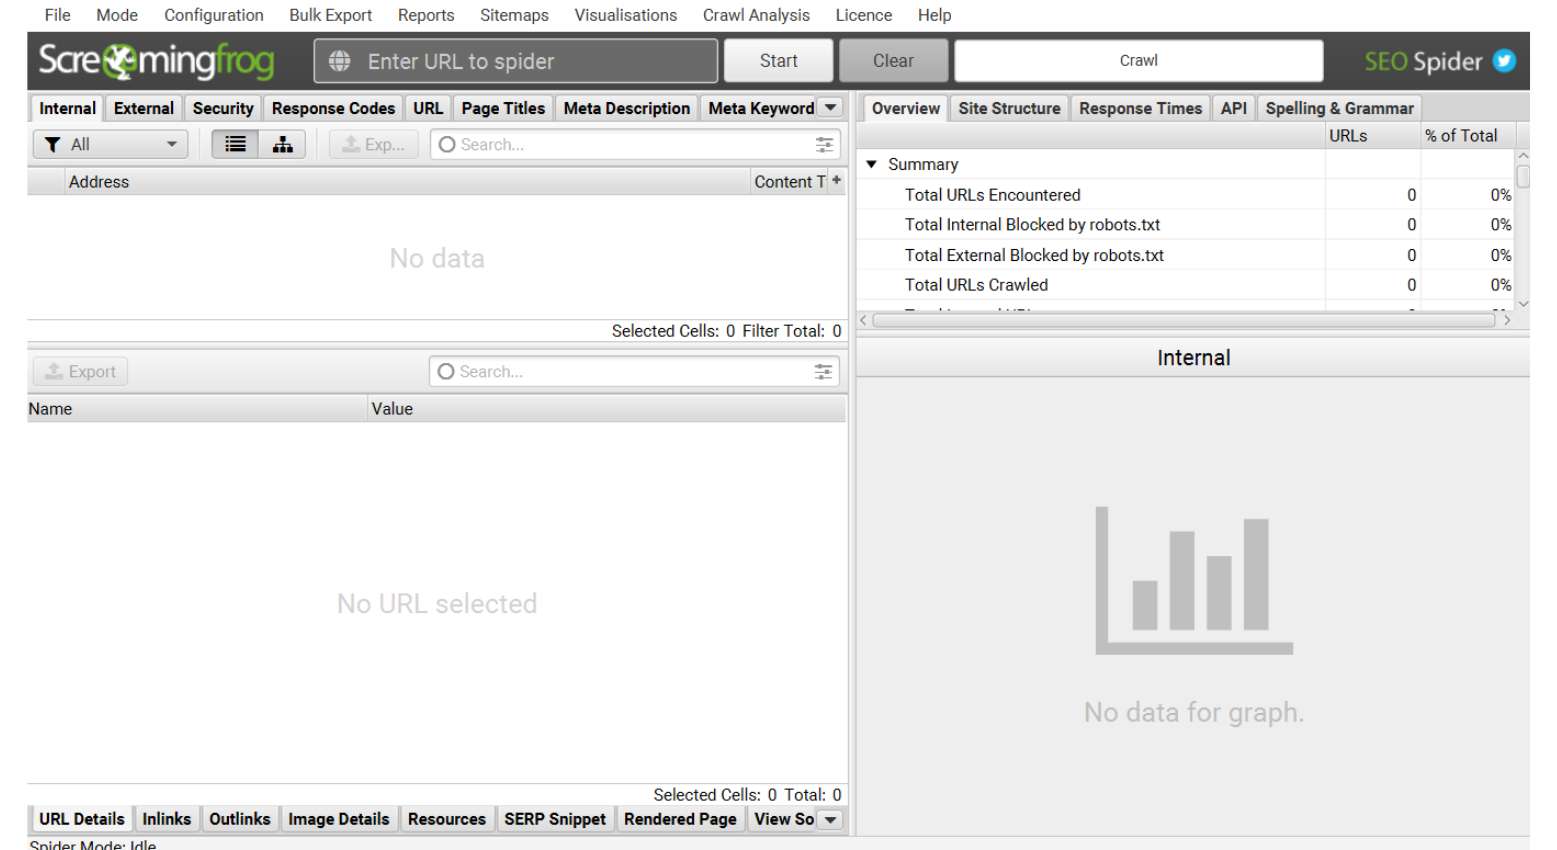The image size is (1557, 850).
Task: Switch to tree structure view icon
Action: [x=283, y=144]
